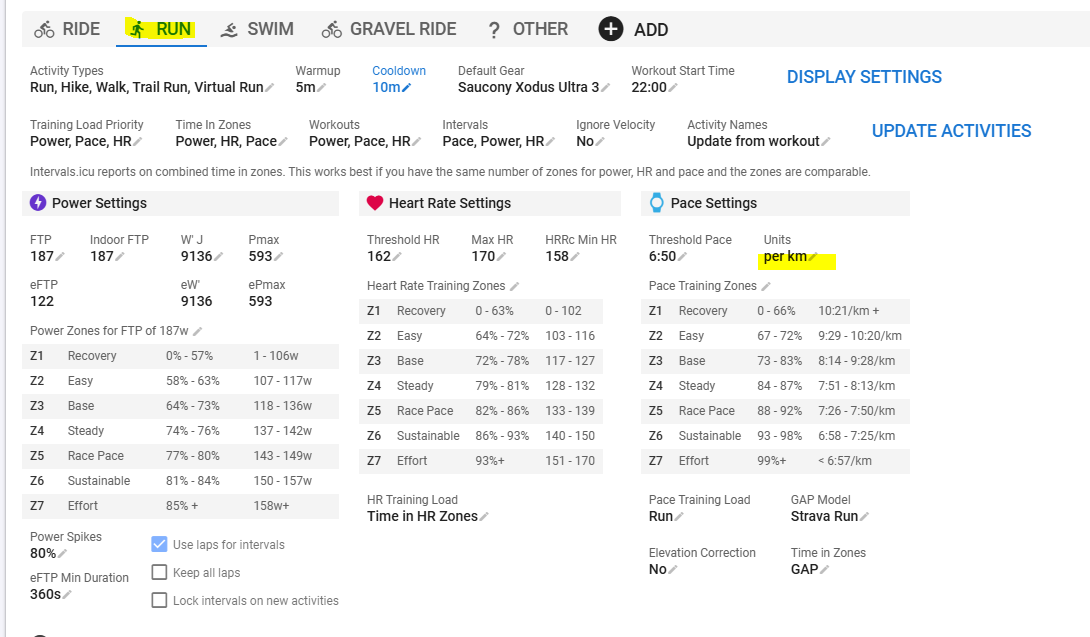Open DISPLAY SETTINGS
Screen dimensions: 1090x637
pyautogui.click(x=864, y=76)
